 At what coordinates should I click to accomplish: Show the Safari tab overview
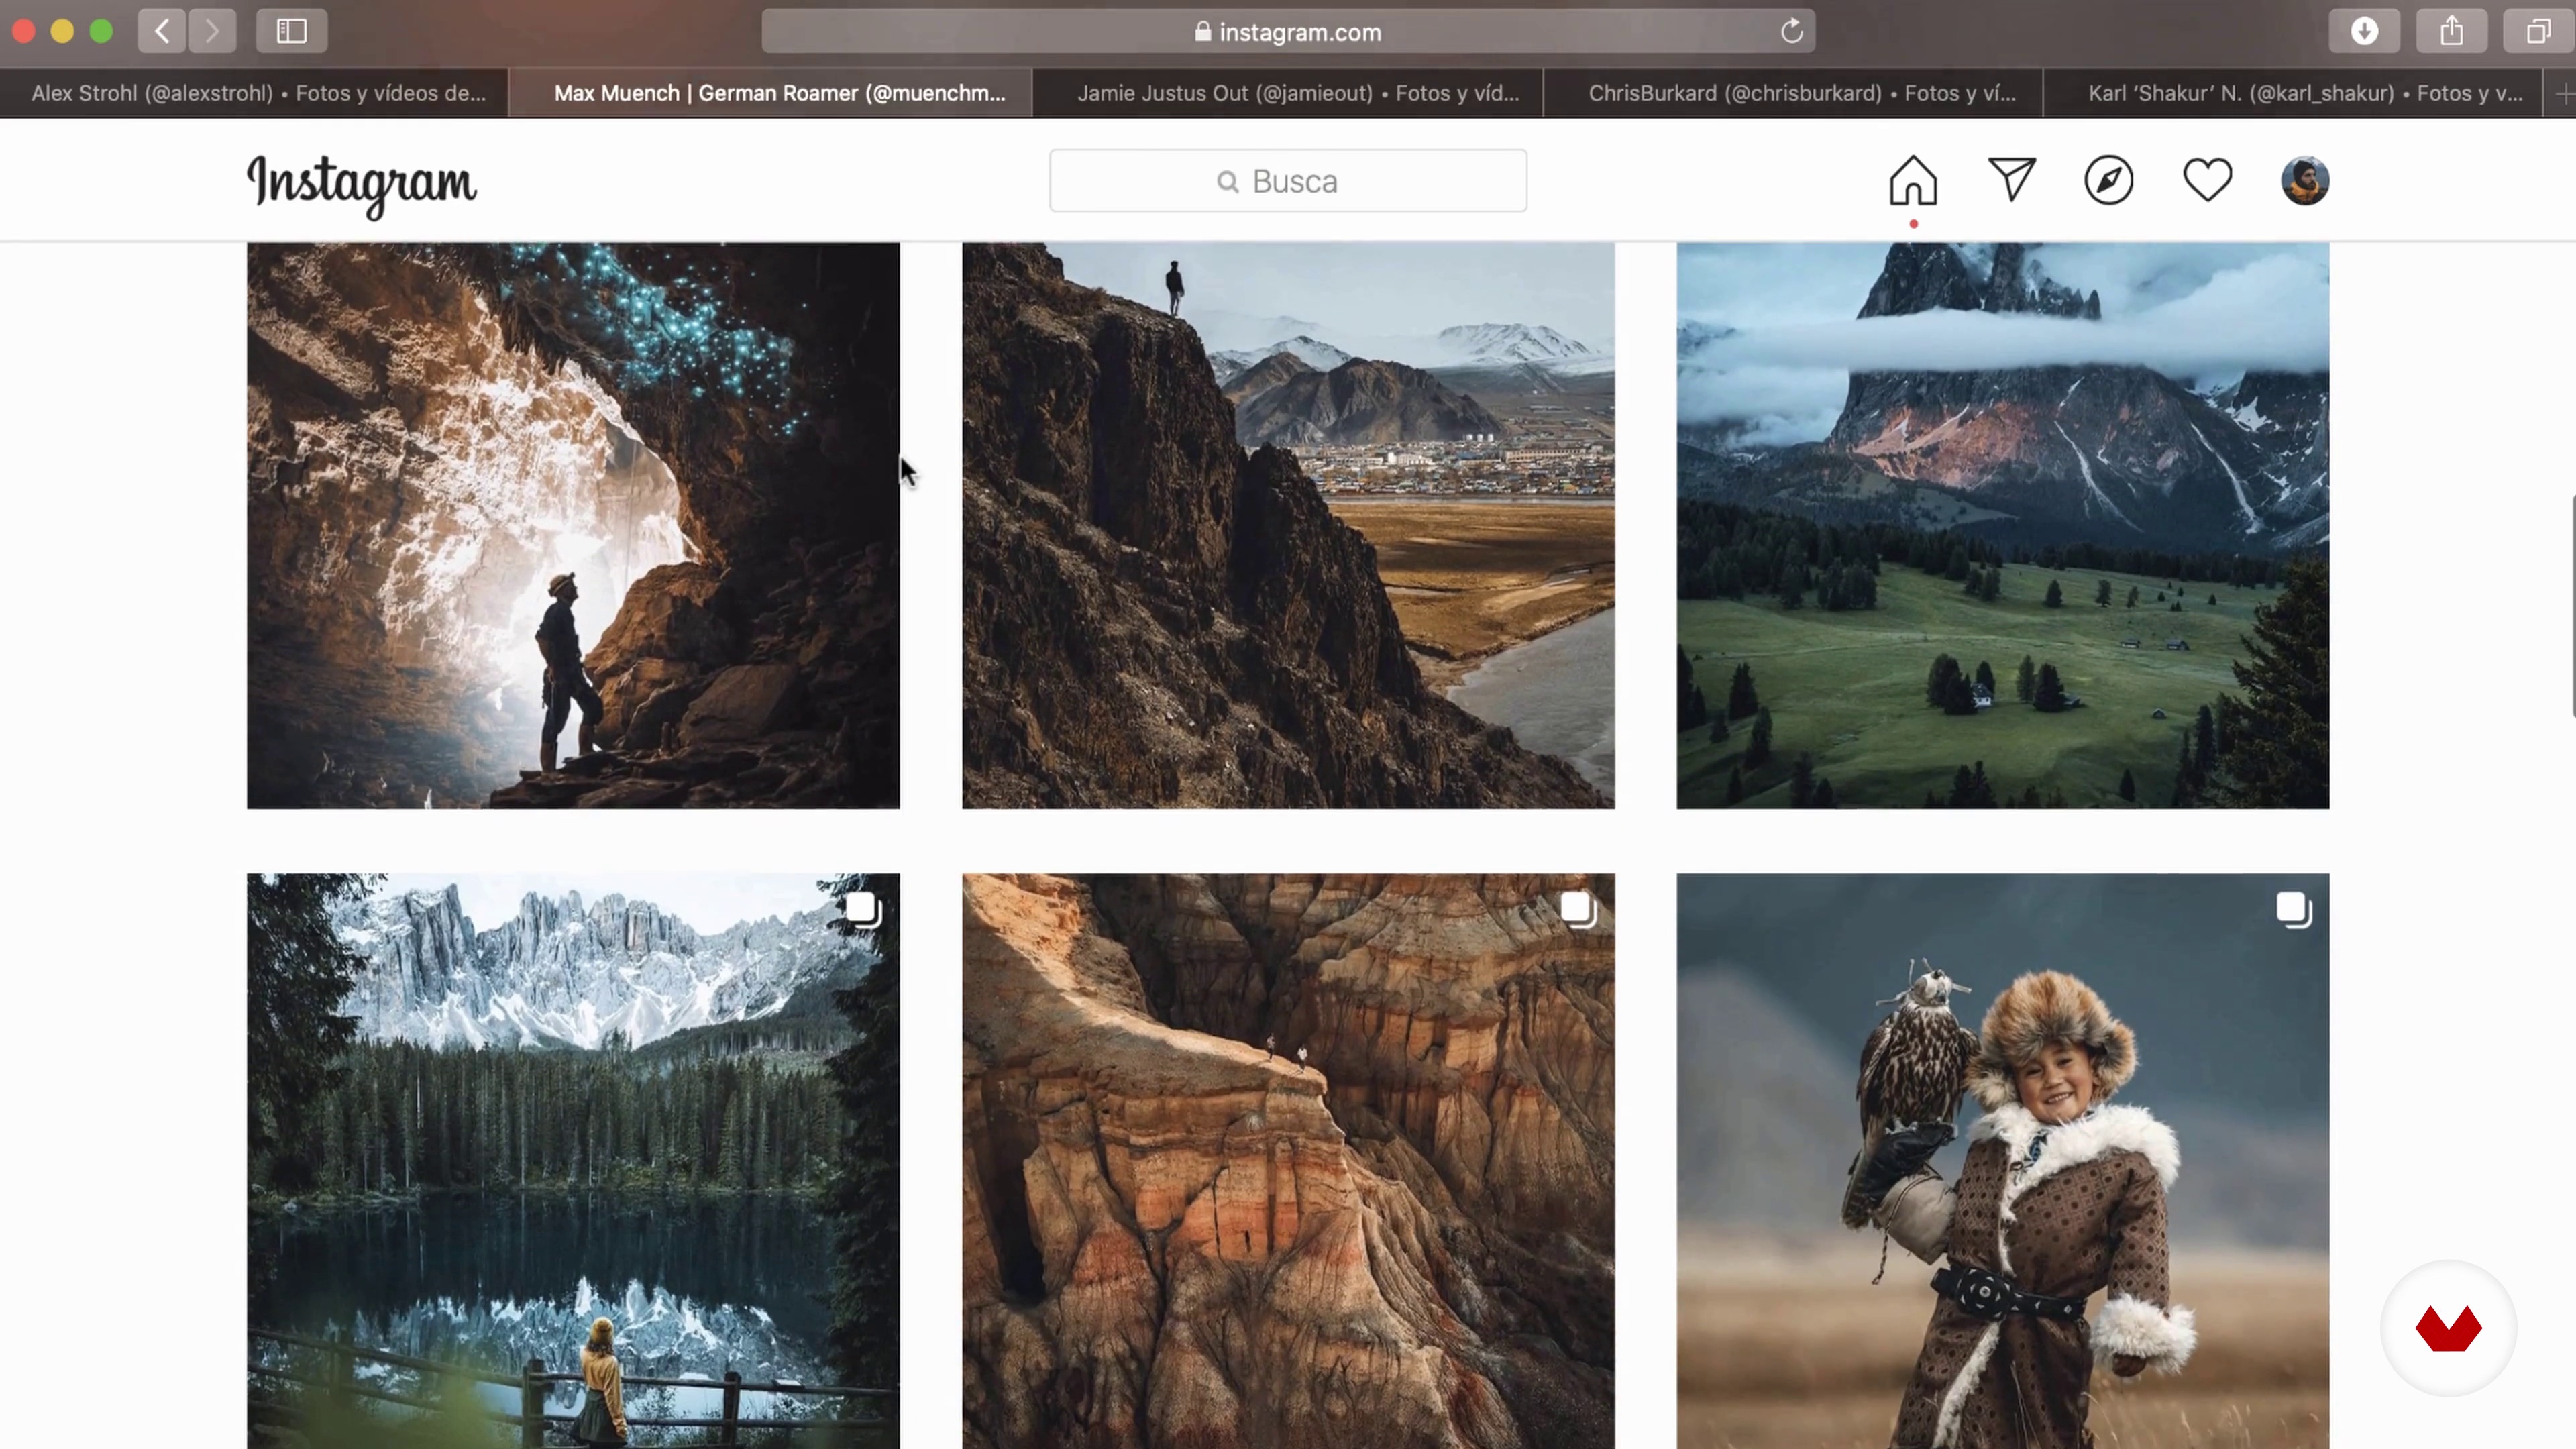(x=2538, y=31)
